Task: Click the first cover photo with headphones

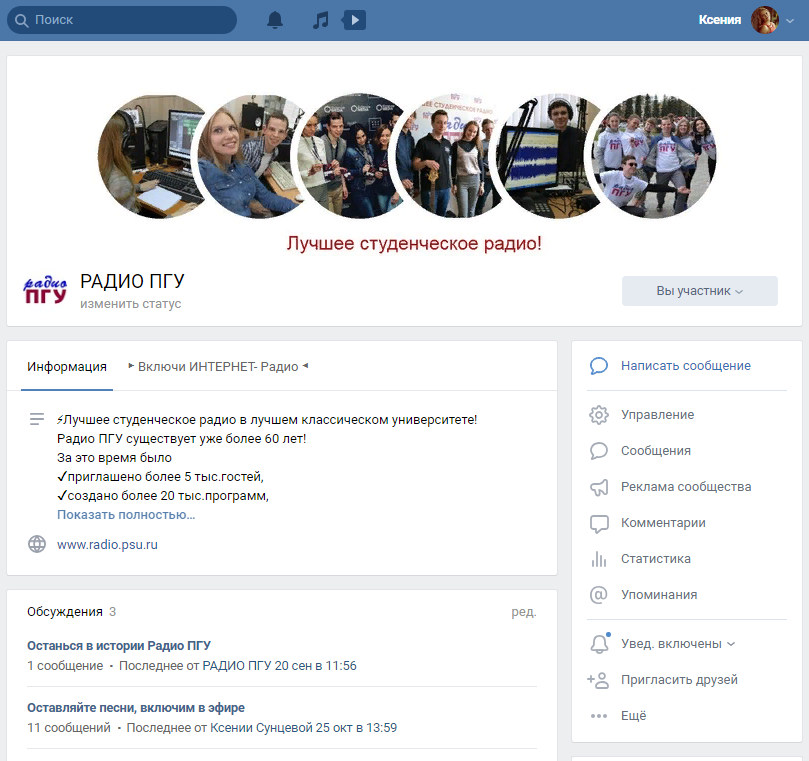Action: (150, 156)
